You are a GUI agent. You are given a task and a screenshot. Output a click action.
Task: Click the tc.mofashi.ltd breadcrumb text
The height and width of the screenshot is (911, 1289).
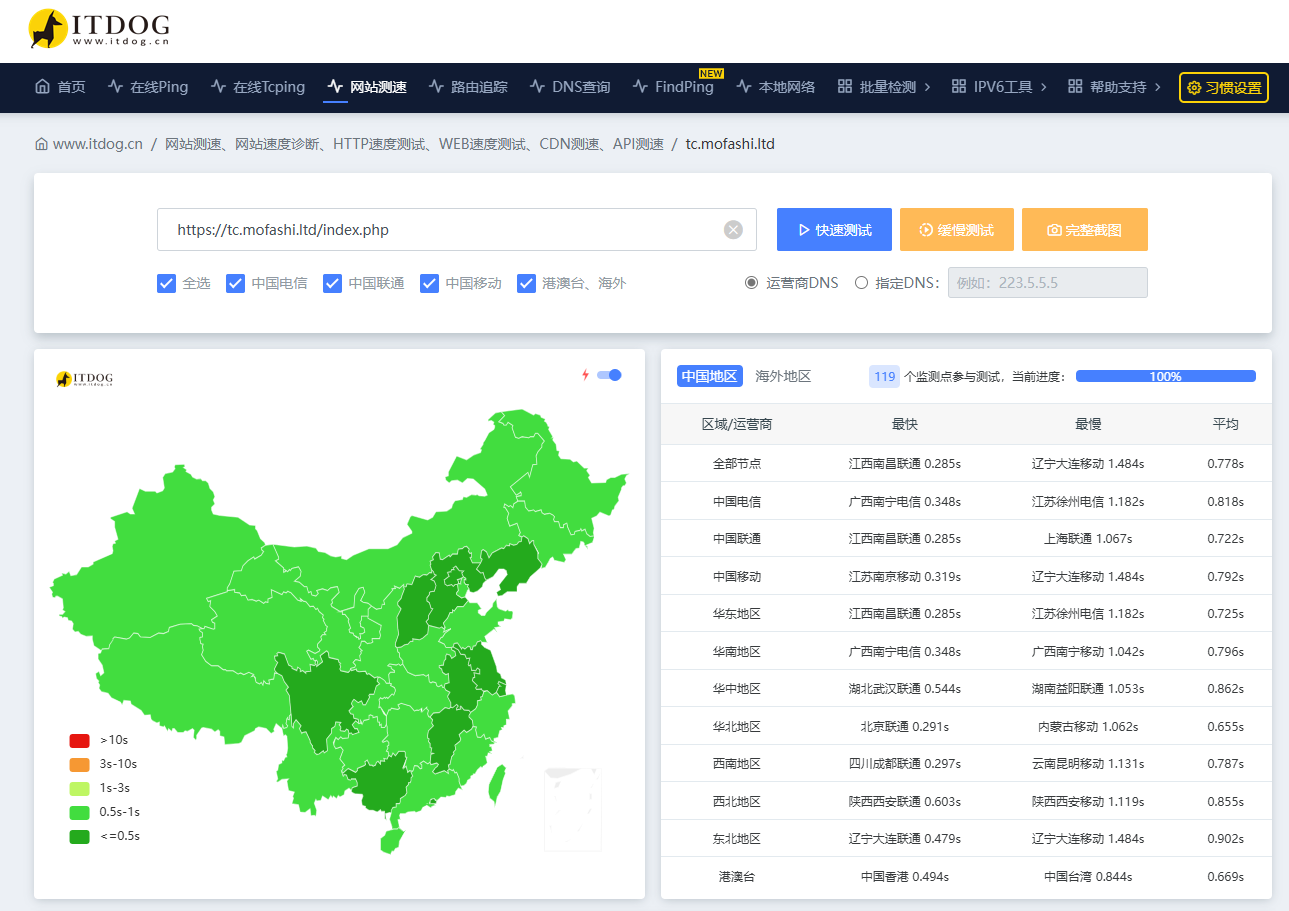pos(730,144)
